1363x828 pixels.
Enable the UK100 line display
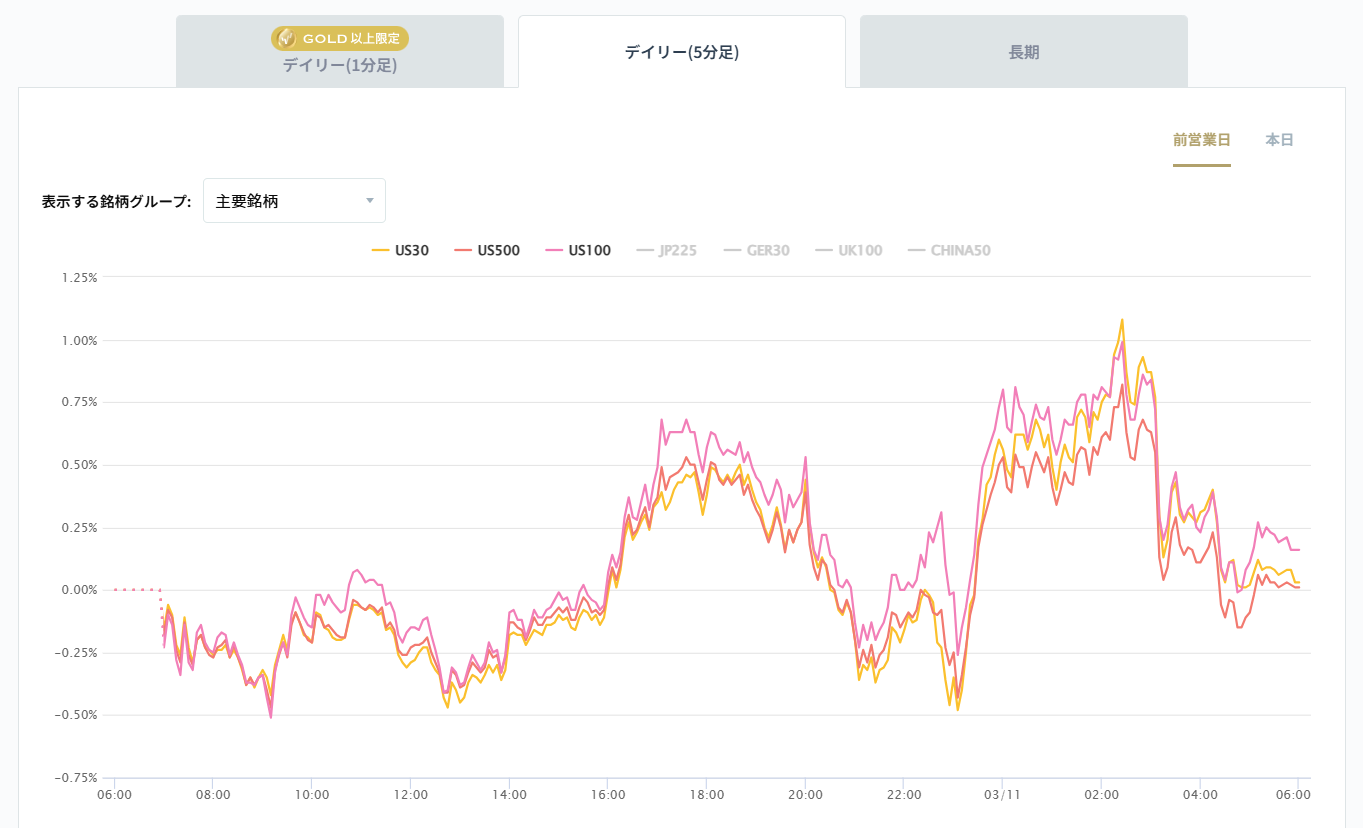coord(858,250)
